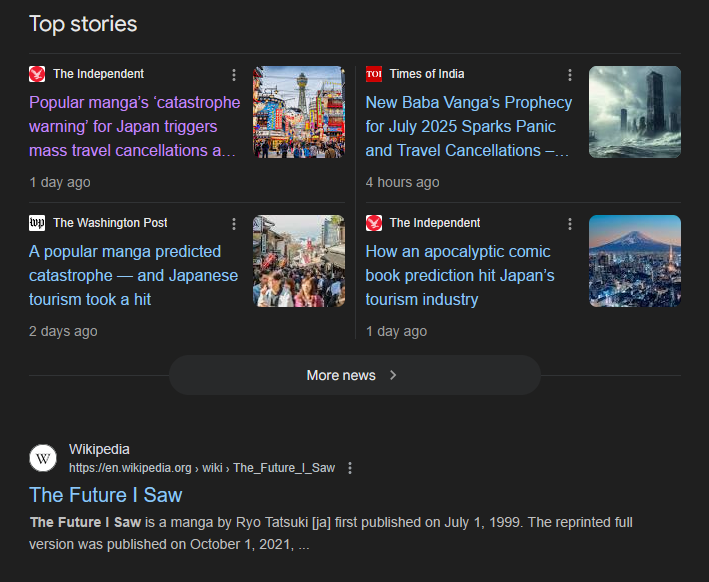Click 'The Washington Post' source name
This screenshot has height=582, width=709.
click(110, 223)
